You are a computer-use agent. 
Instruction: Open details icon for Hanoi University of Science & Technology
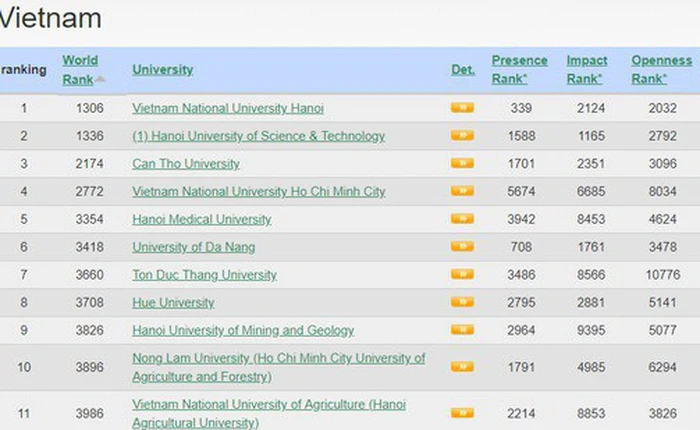462,135
